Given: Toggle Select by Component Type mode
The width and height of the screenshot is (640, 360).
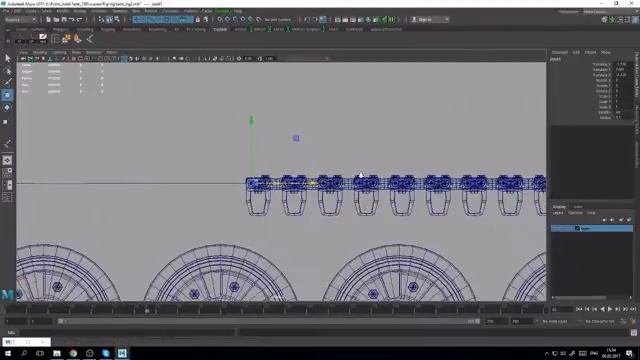Looking at the screenshot, I should (117, 20).
